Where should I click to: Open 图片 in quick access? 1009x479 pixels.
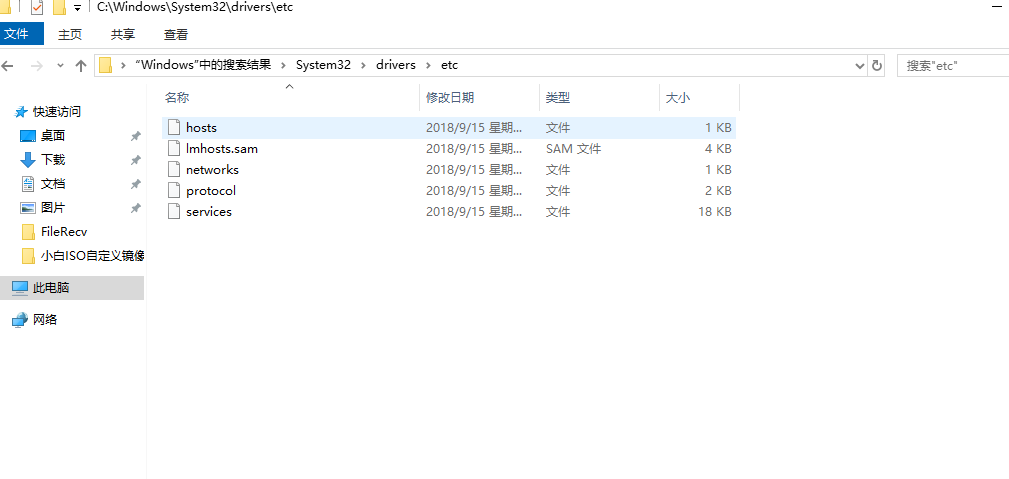53,208
